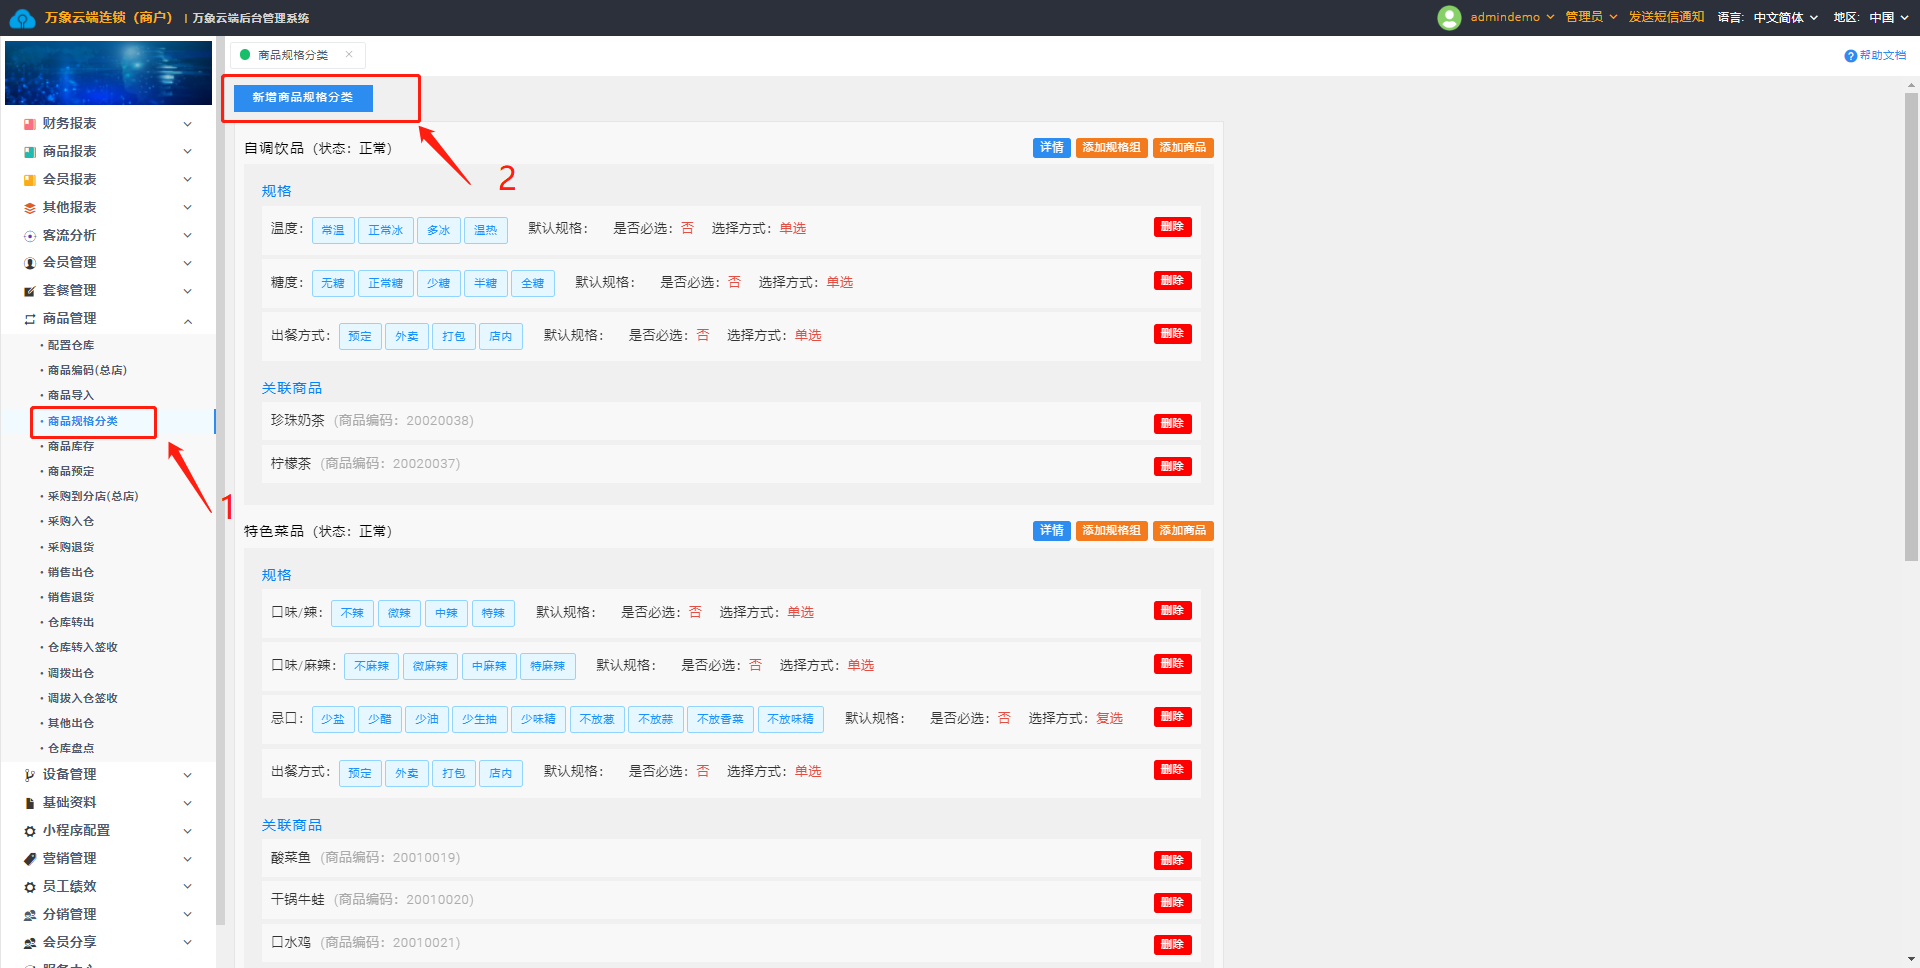Click the 客流分析 sidebar icon
1920x968 pixels.
(30, 236)
